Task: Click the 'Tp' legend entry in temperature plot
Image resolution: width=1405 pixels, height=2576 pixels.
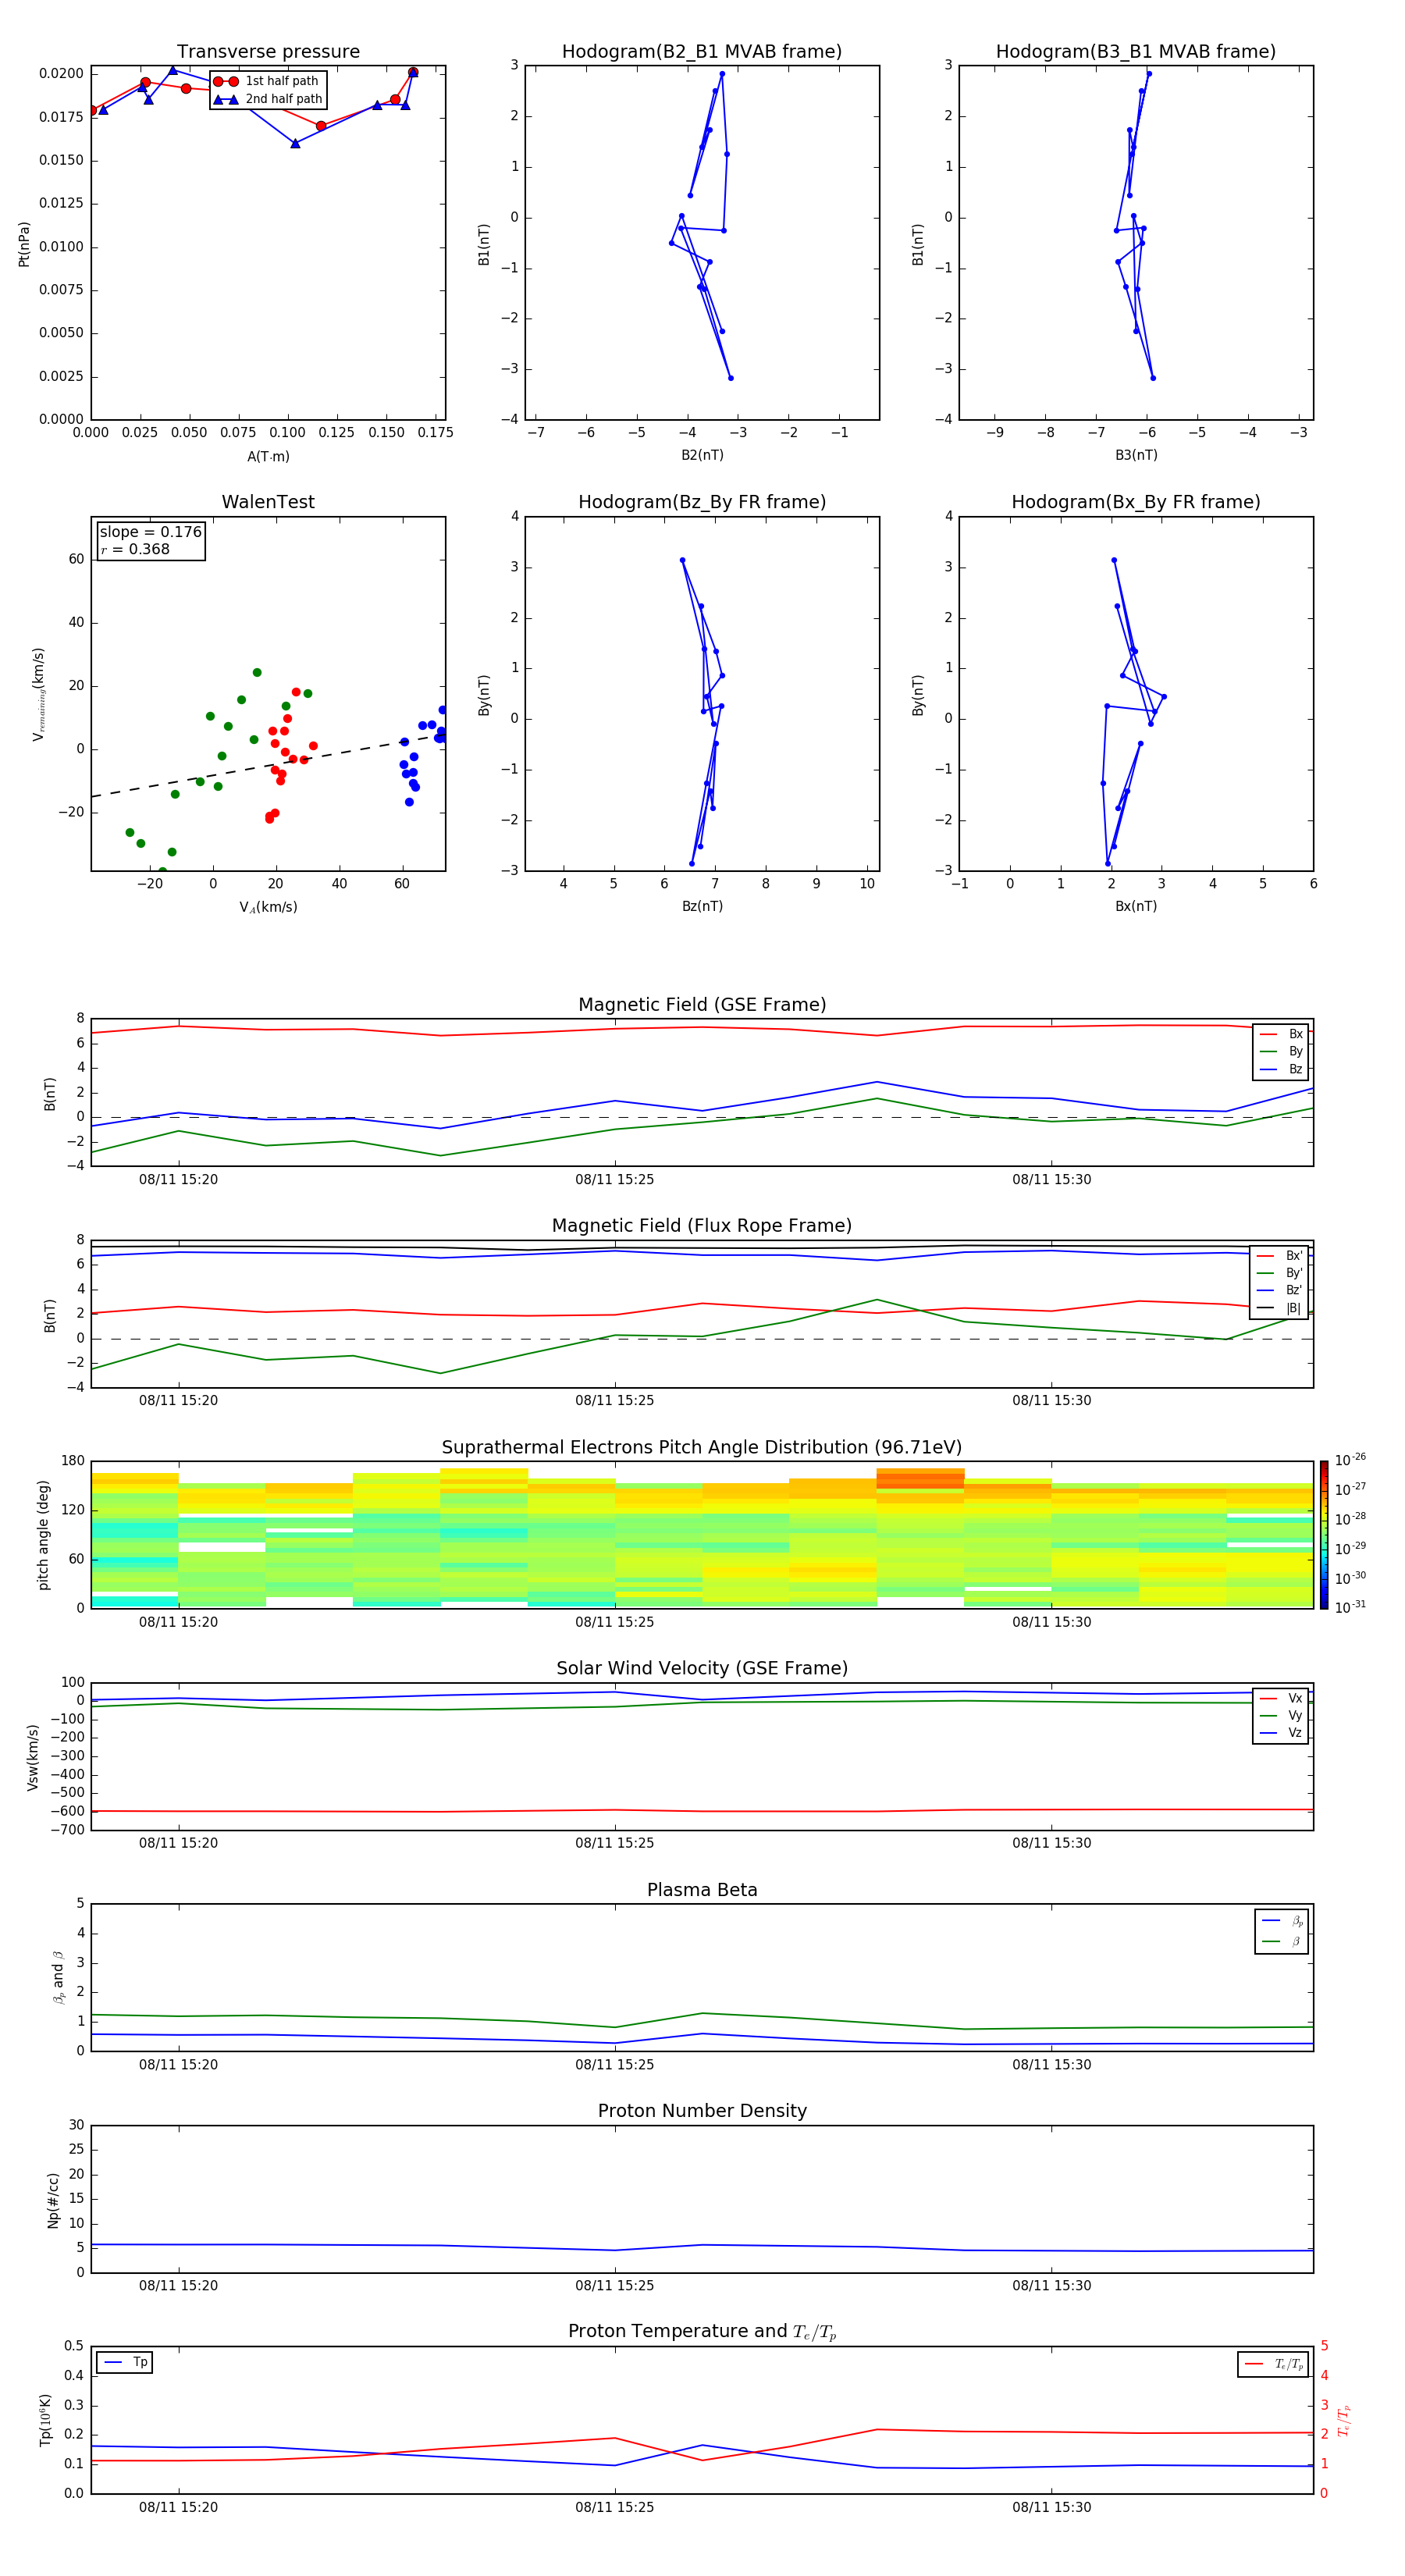Action: tap(125, 2363)
